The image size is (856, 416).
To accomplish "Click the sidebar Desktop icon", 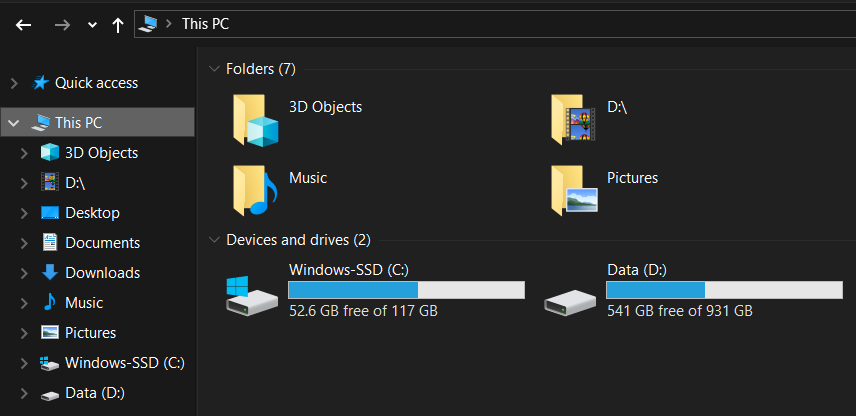I will [x=50, y=212].
